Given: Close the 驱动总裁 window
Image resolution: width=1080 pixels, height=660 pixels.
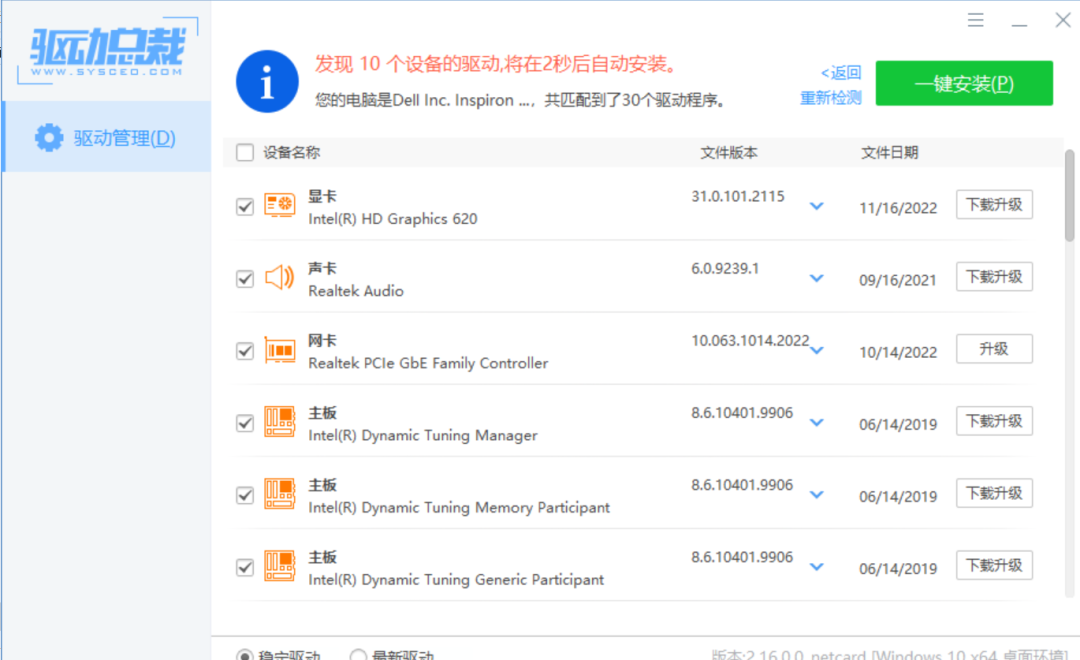Looking at the screenshot, I should pyautogui.click(x=1063, y=20).
